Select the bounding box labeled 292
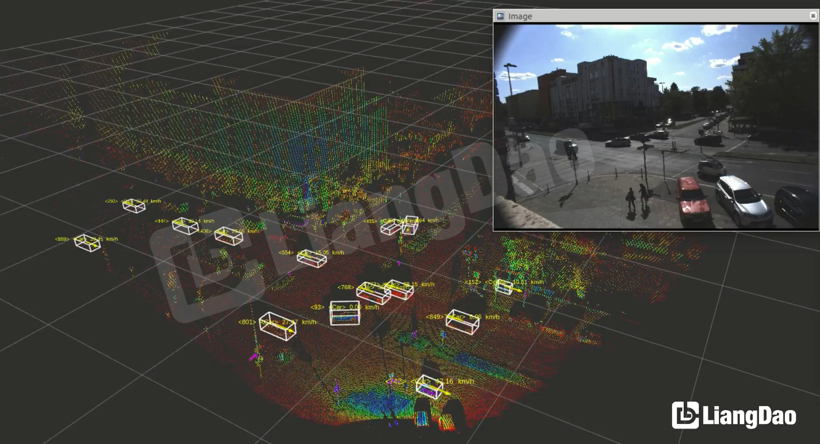Screen dimensions: 820x444 [134, 206]
